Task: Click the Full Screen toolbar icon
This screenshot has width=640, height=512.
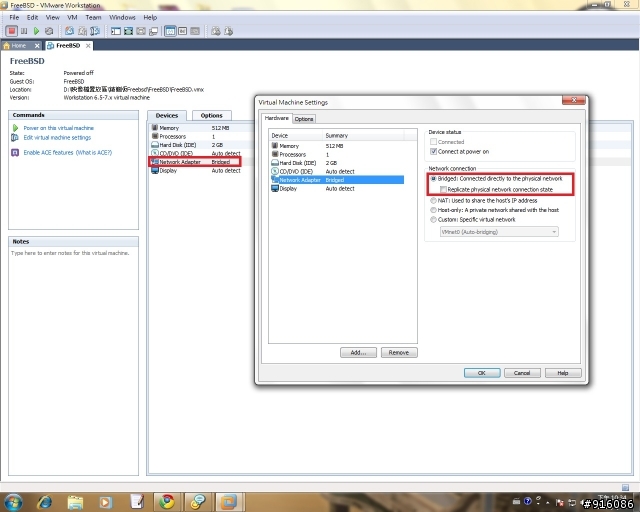Action: [x=129, y=31]
